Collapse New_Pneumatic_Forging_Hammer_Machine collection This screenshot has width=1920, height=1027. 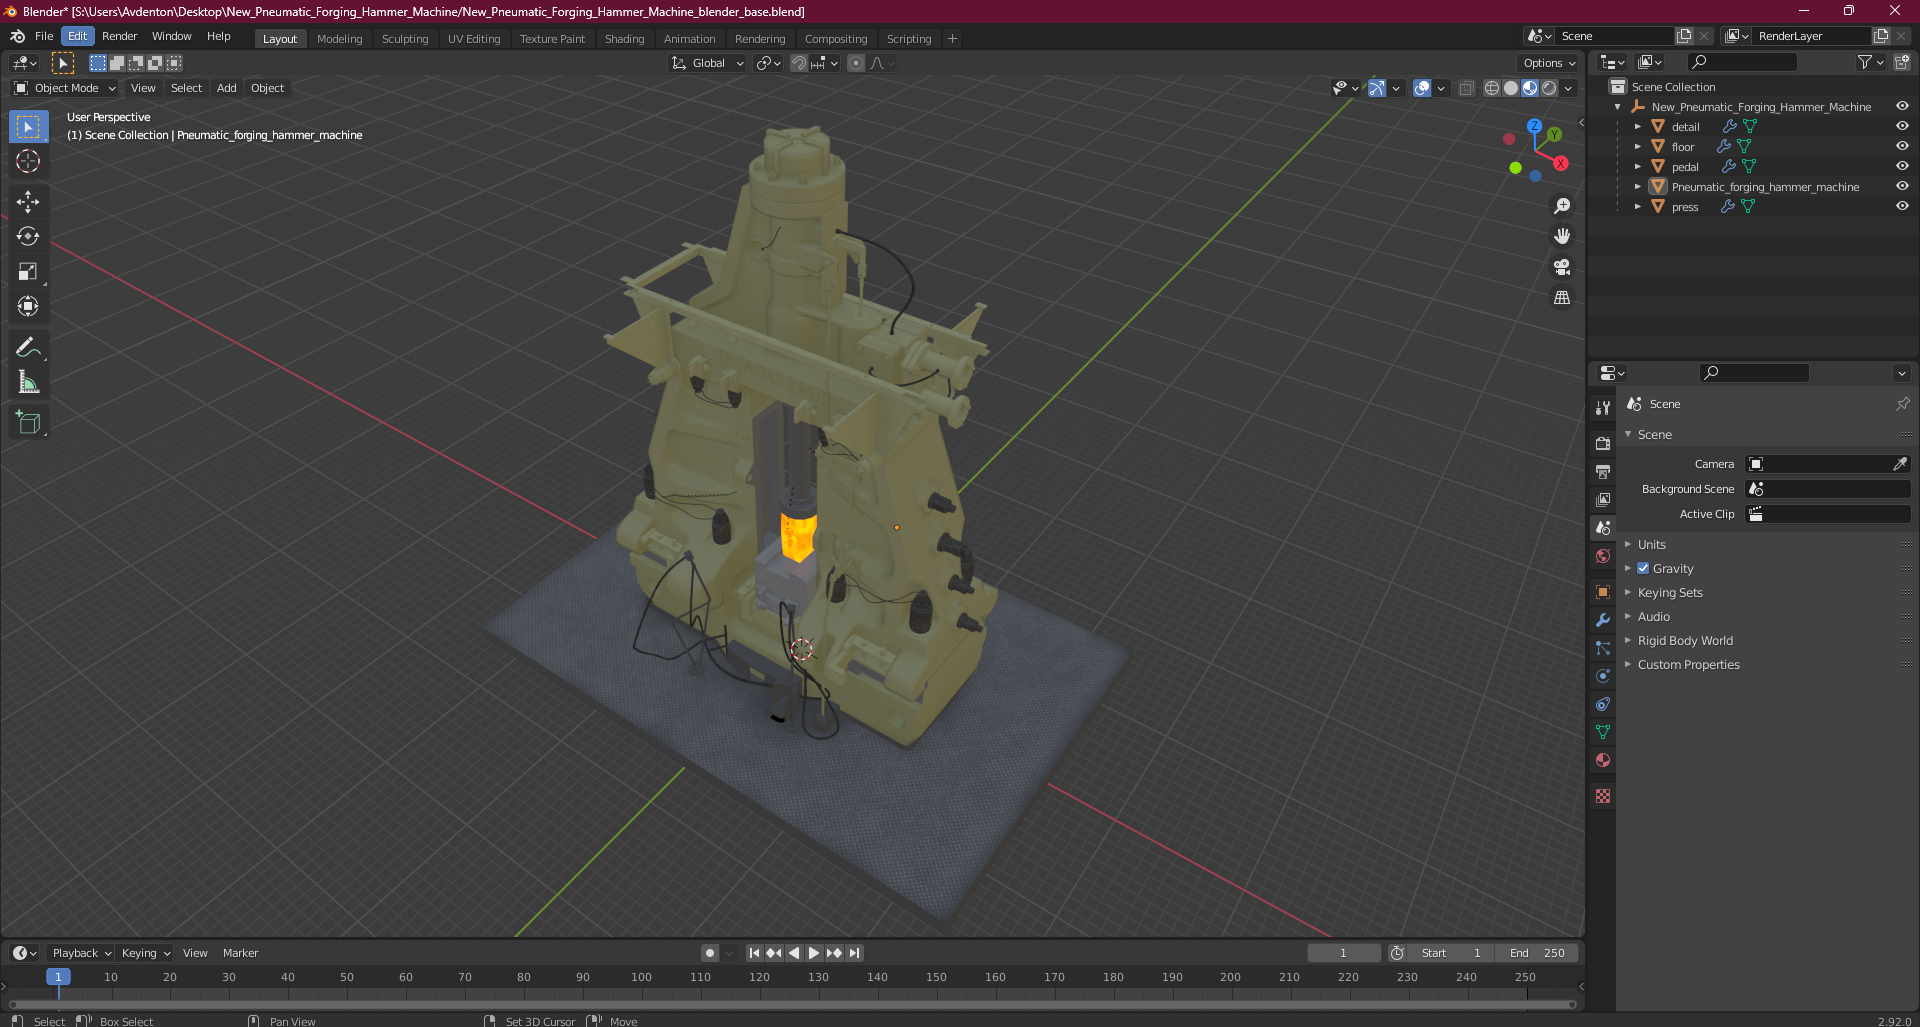1617,106
